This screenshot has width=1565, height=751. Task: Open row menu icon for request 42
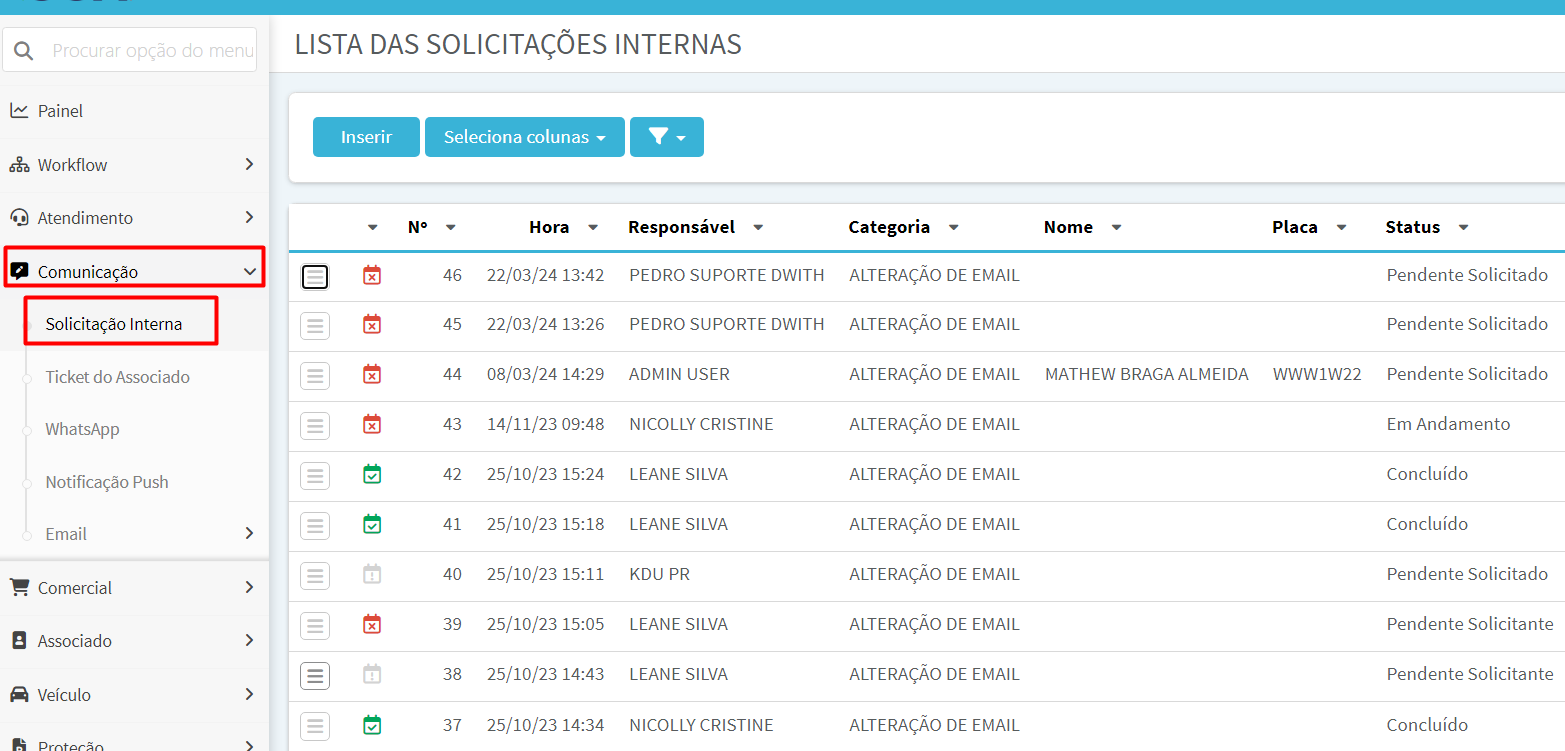tap(315, 475)
